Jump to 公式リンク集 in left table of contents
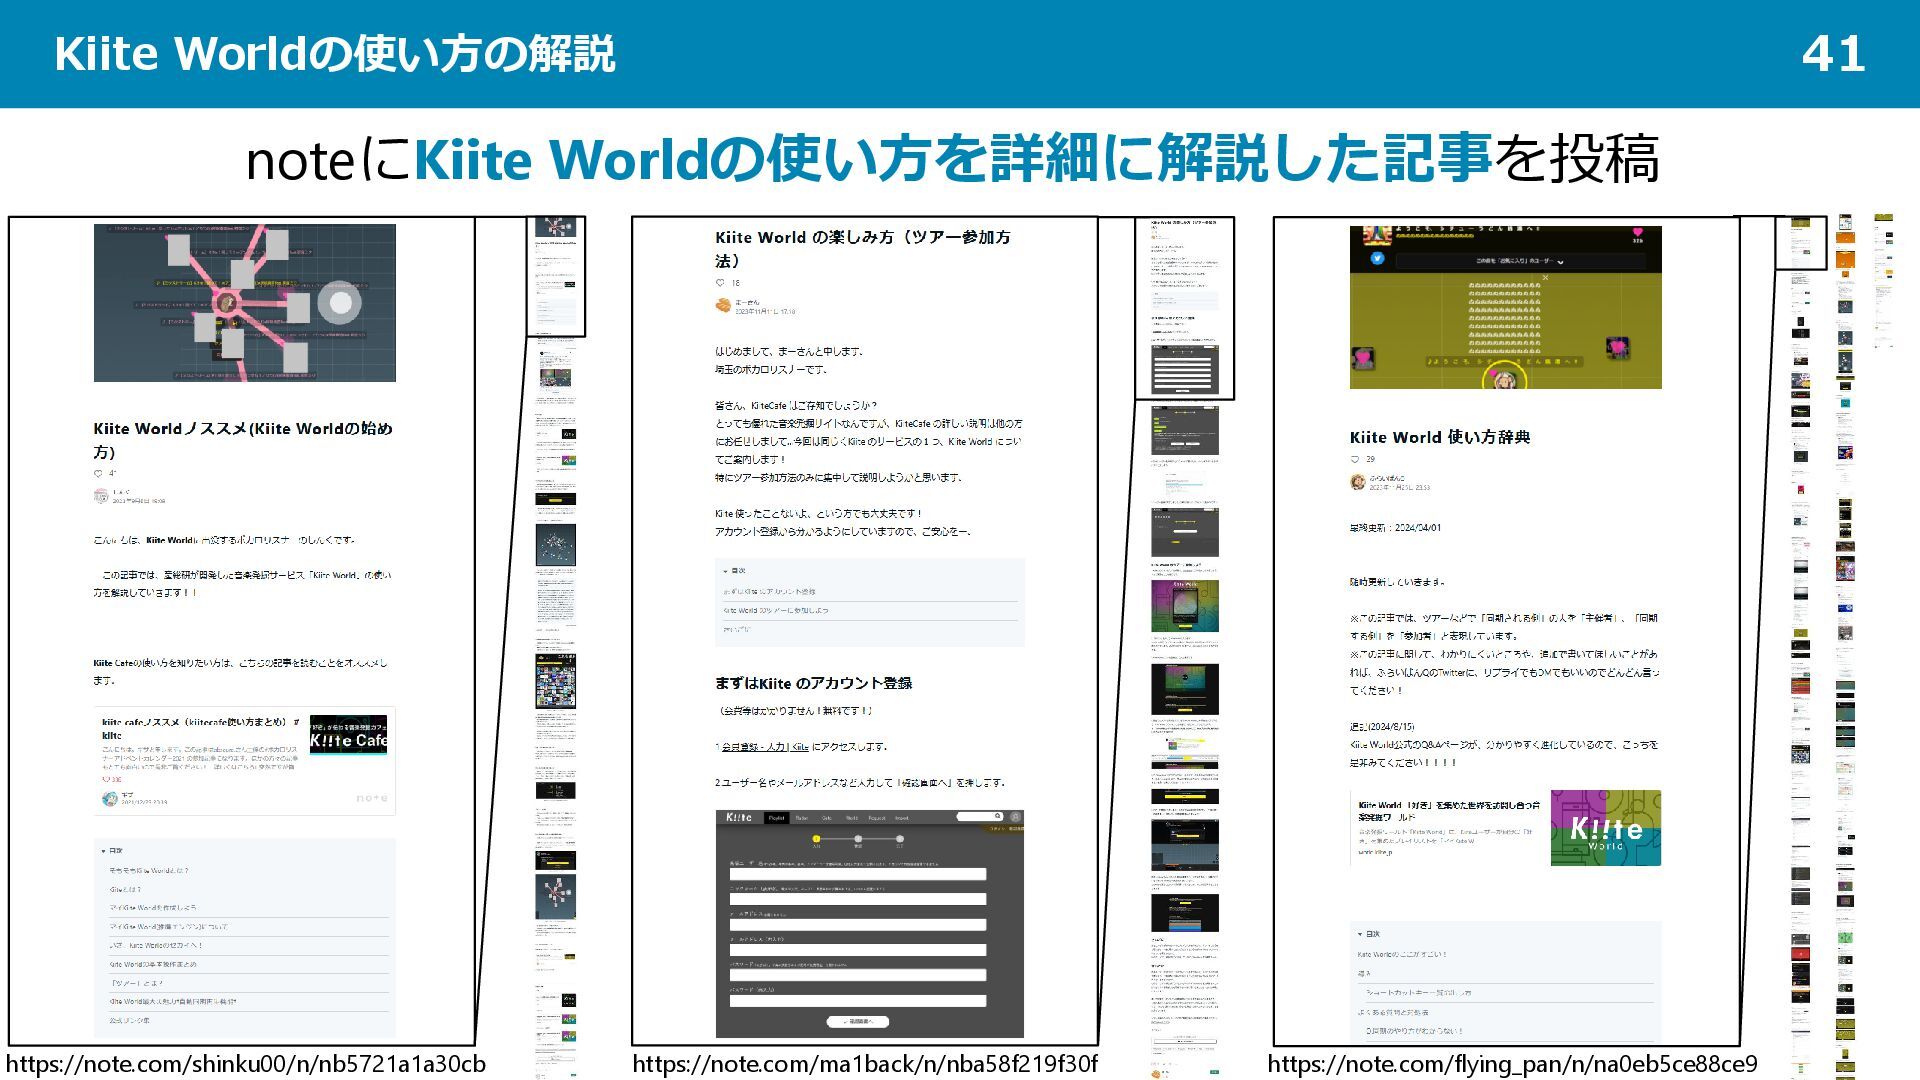Screen dimensions: 1920x1080 (x=130, y=1021)
